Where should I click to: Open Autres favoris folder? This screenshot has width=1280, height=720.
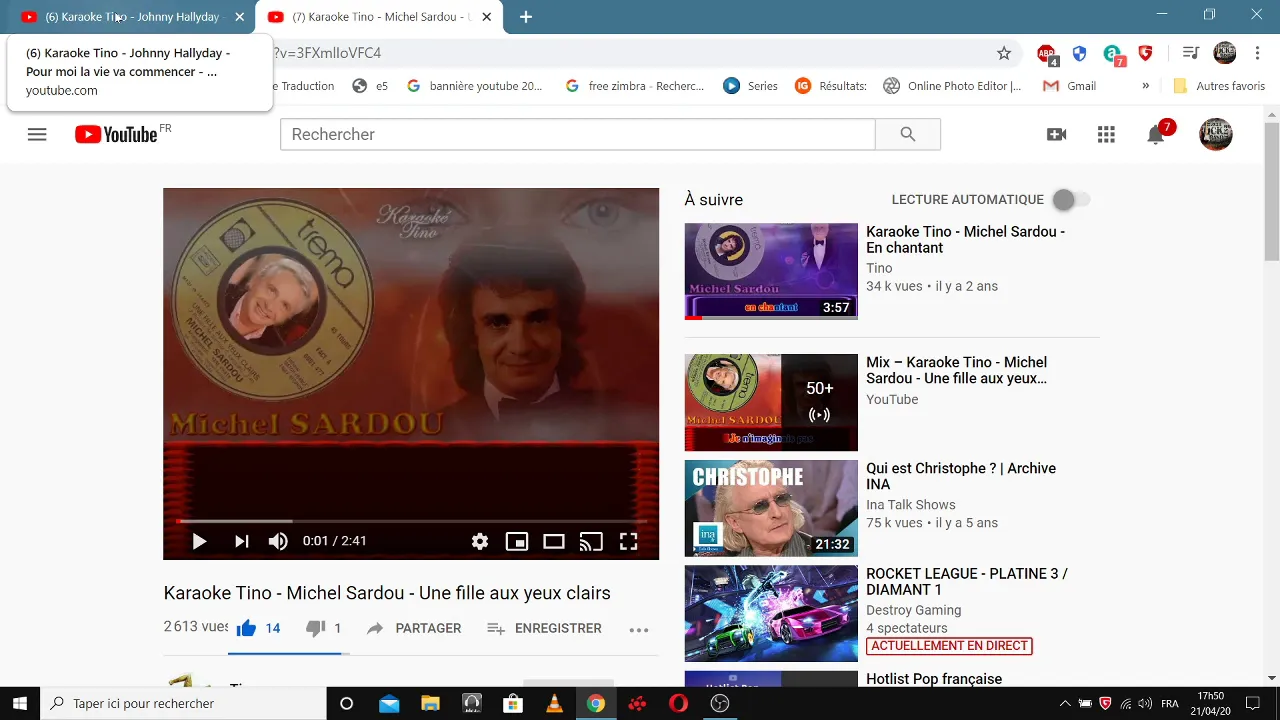coord(1219,86)
